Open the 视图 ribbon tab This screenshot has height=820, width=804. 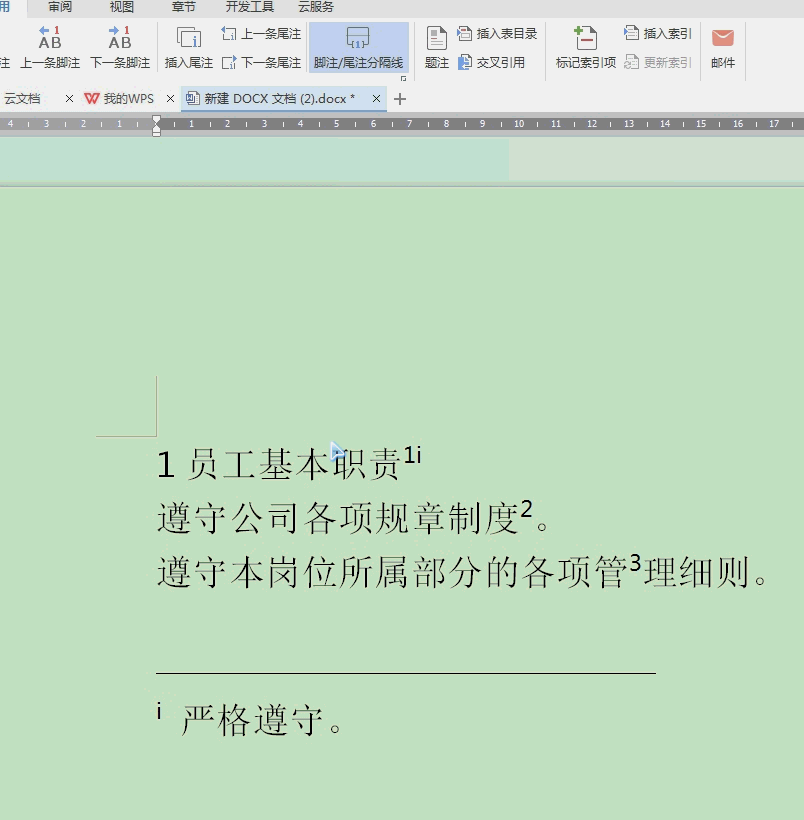point(121,7)
